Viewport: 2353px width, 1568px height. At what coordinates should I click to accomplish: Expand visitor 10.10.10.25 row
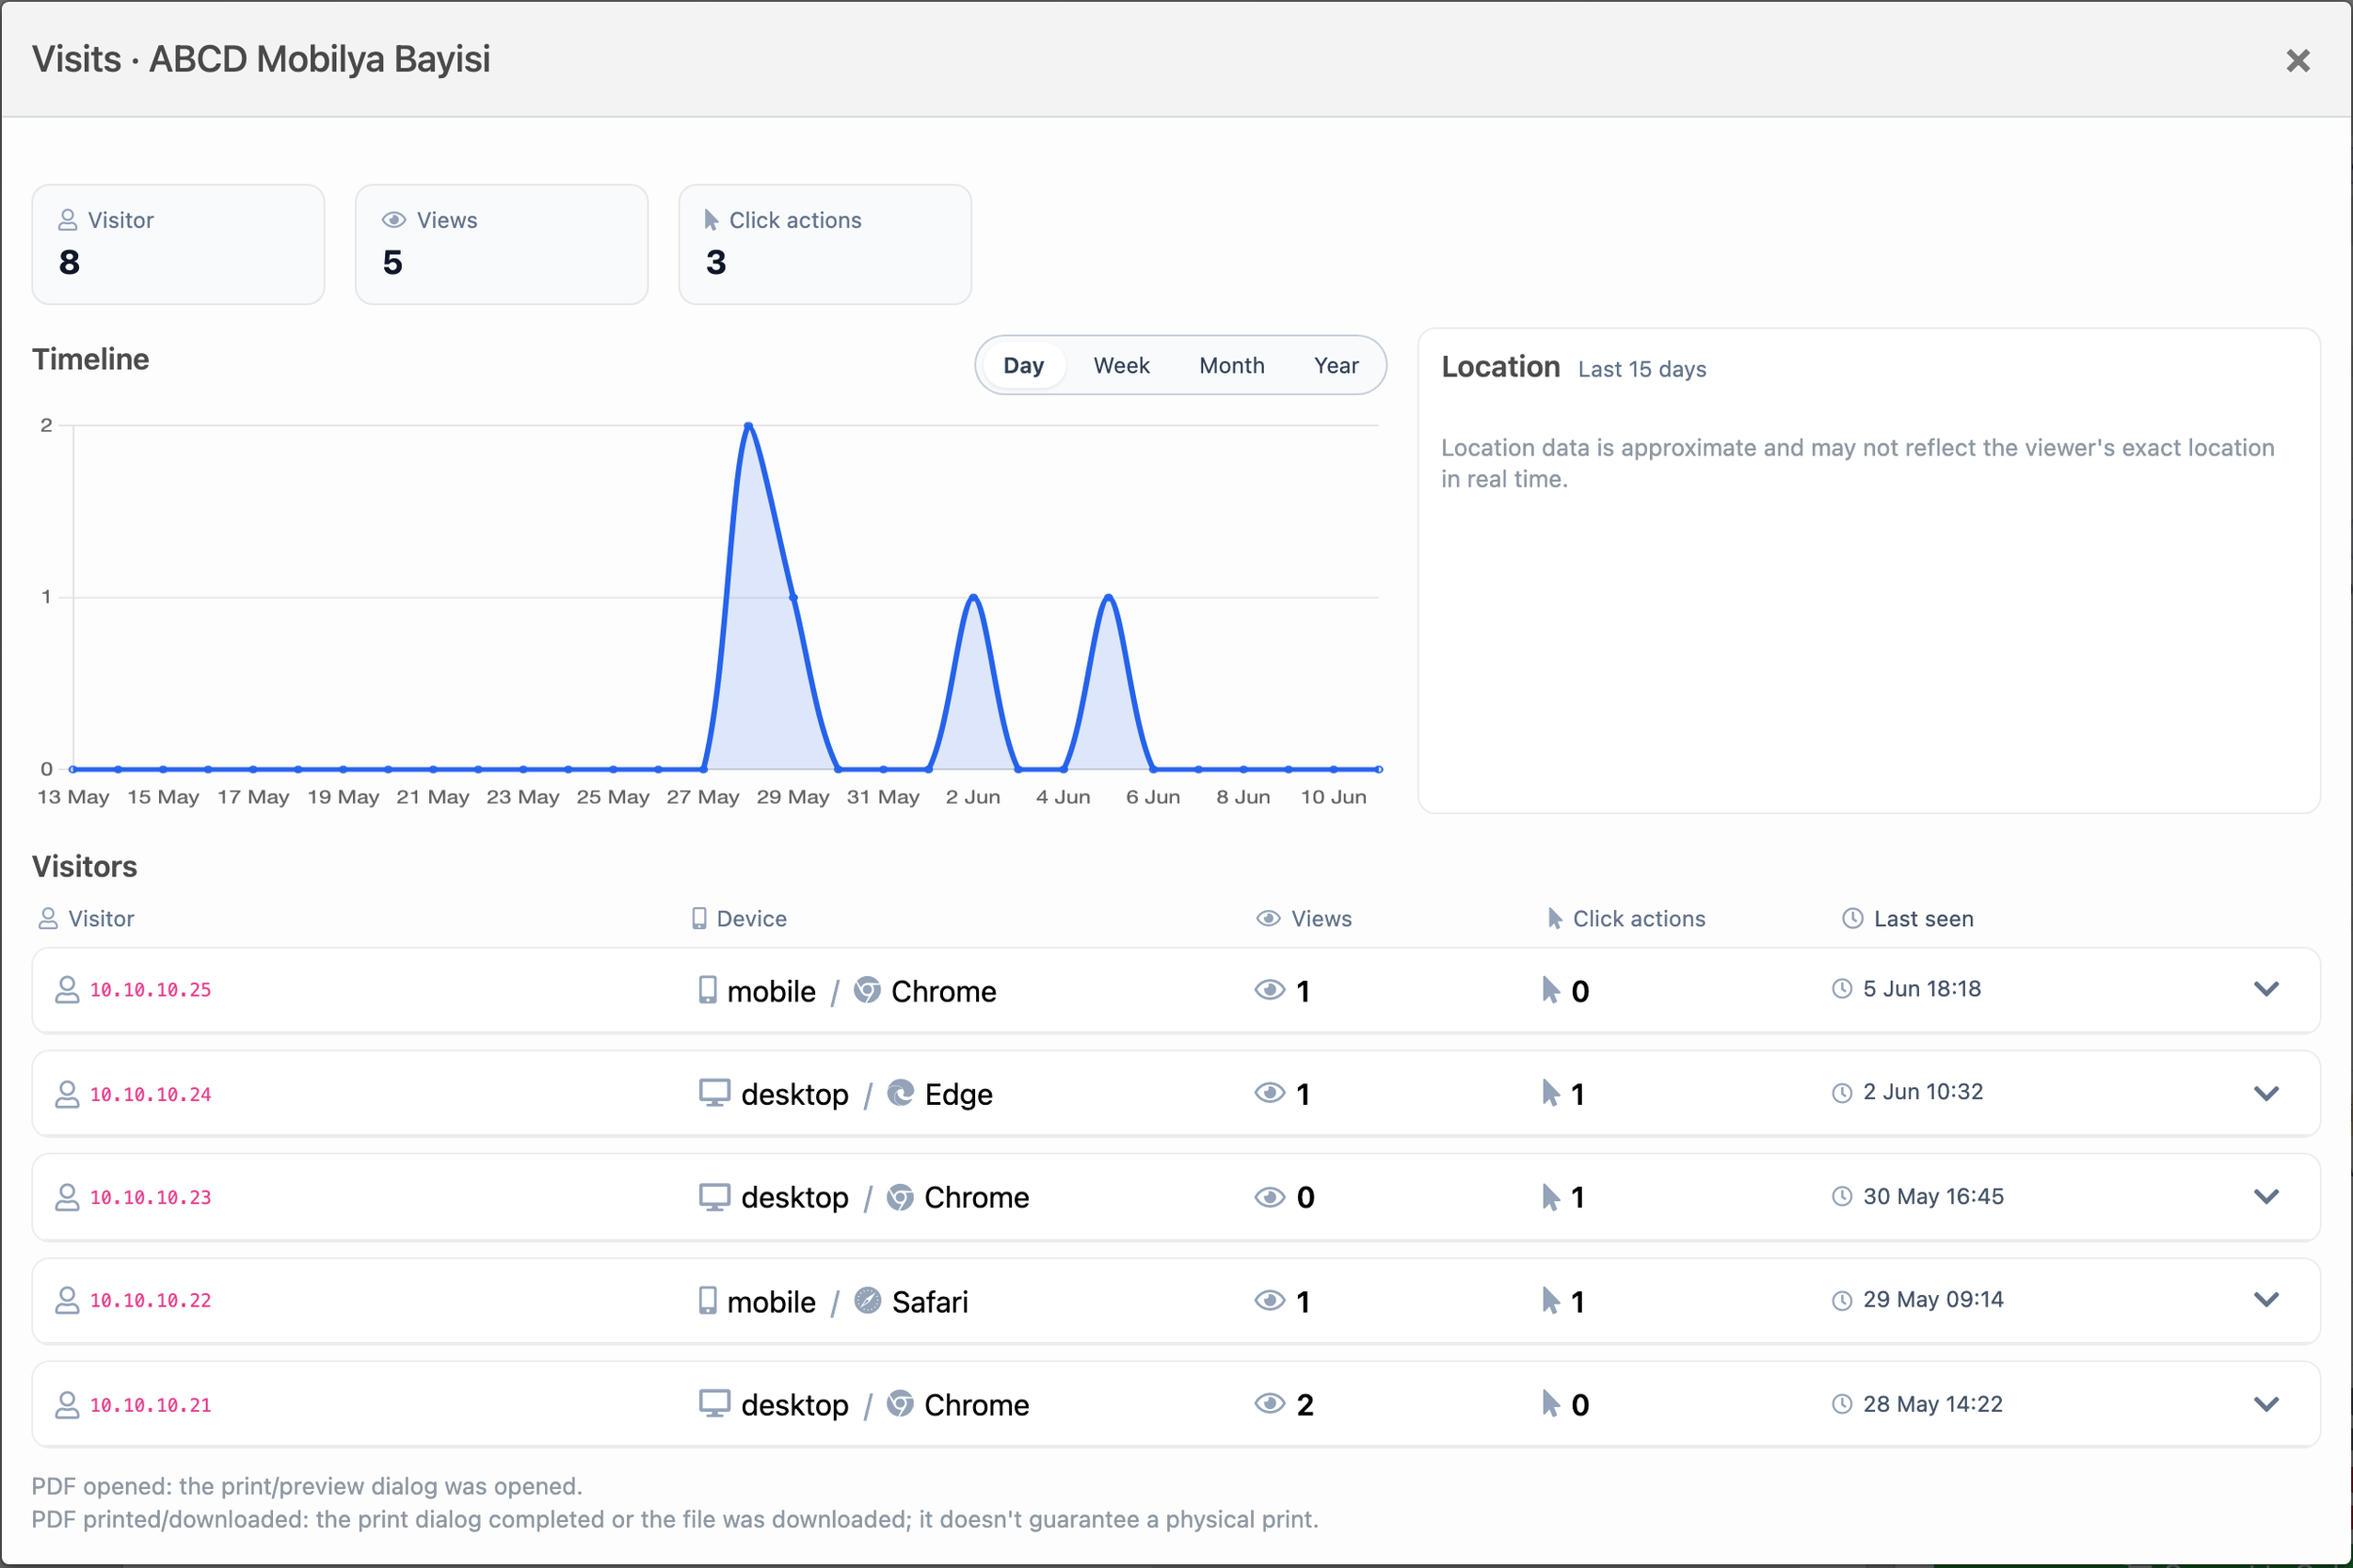click(x=2266, y=989)
